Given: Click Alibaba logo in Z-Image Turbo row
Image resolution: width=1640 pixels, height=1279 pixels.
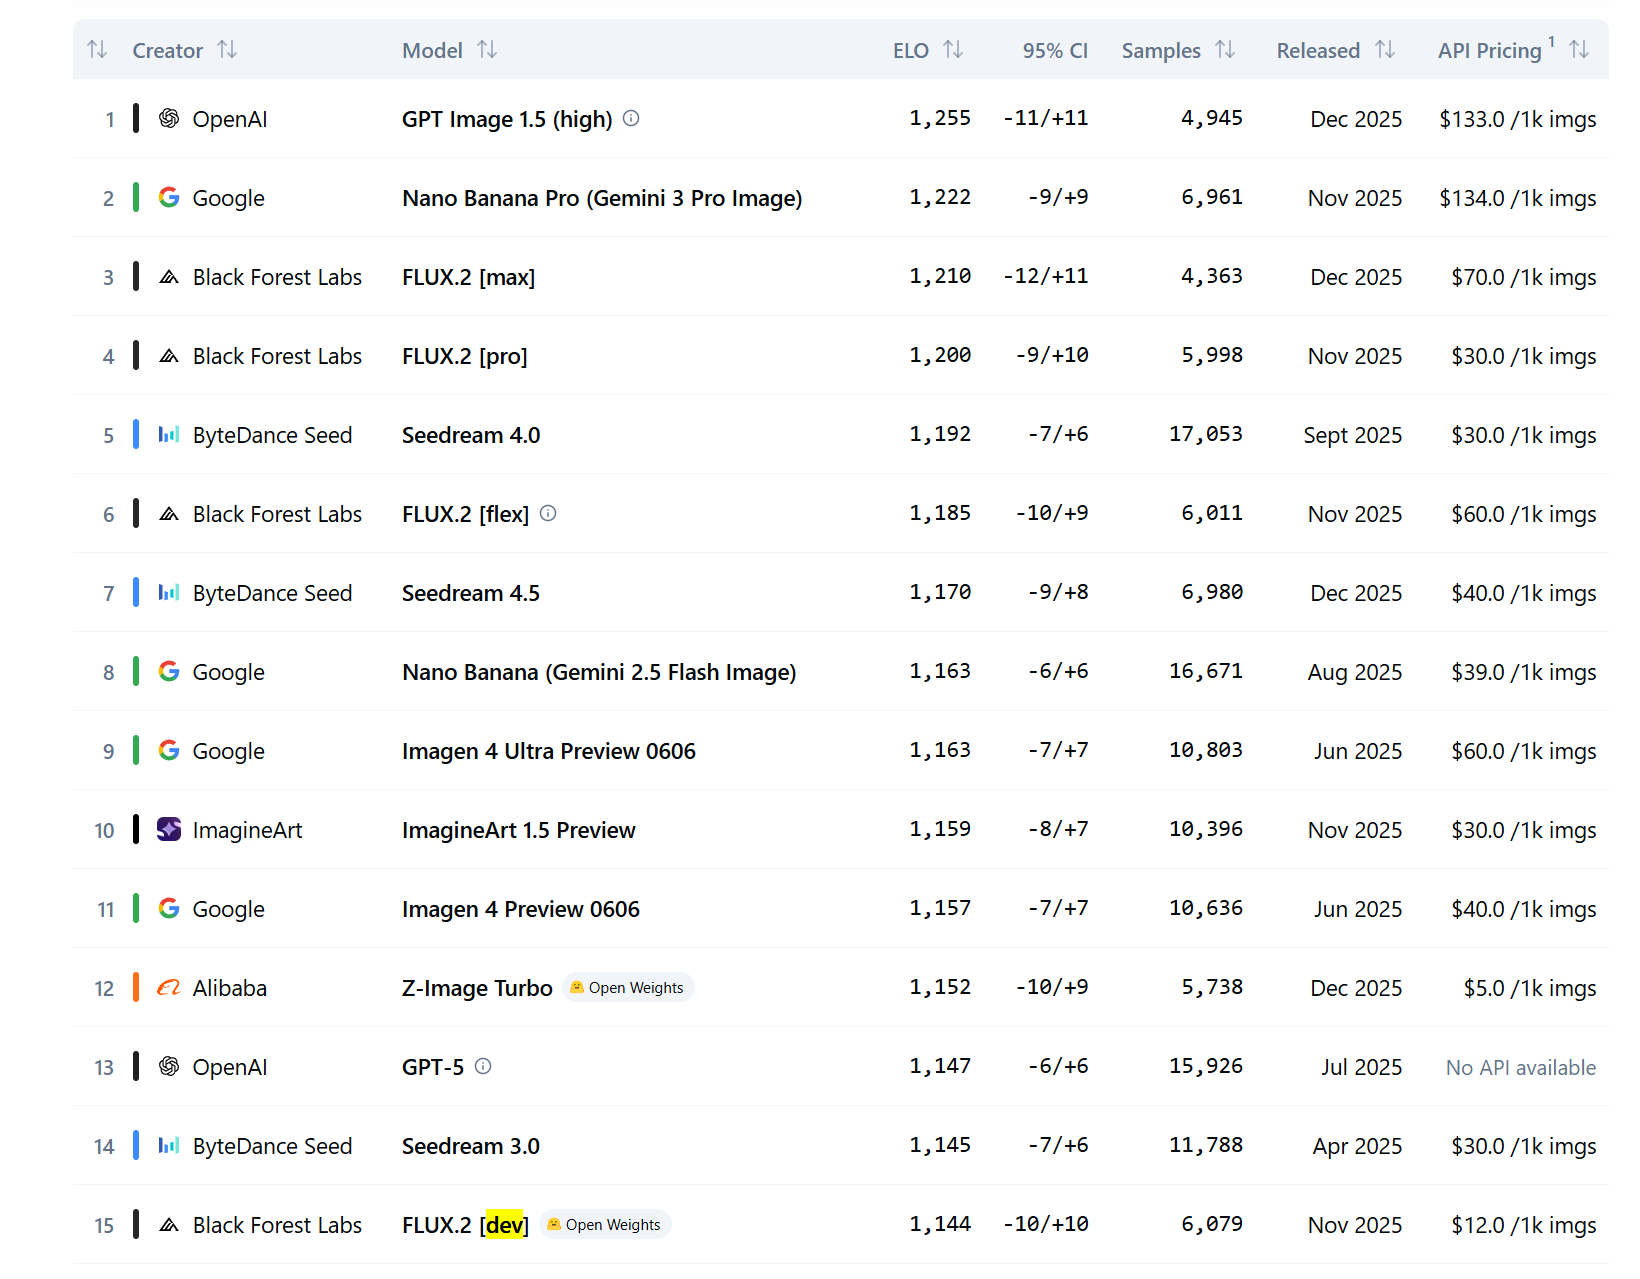Looking at the screenshot, I should pyautogui.click(x=169, y=987).
